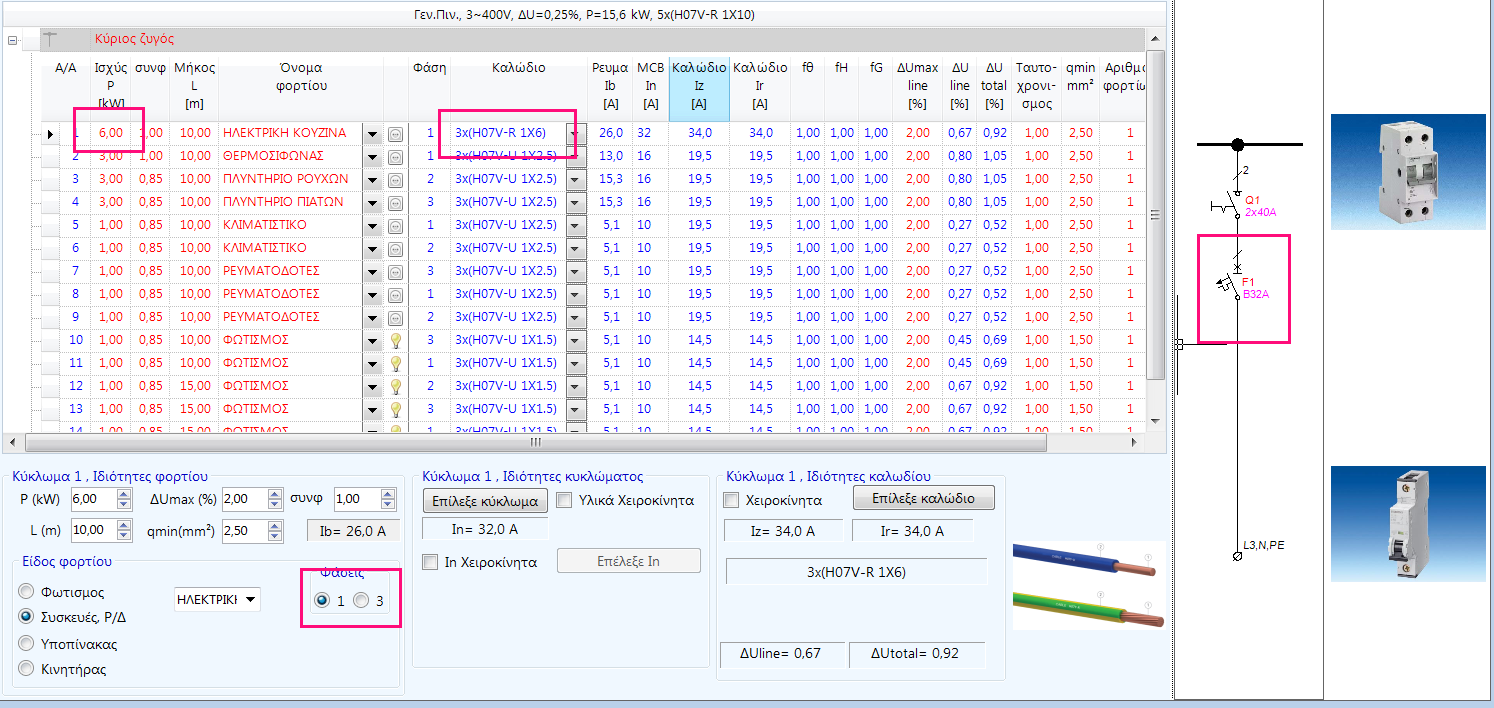The height and width of the screenshot is (708, 1494).
Task: Click the L3,N,PE terminal symbol in diagram
Action: click(1237, 555)
